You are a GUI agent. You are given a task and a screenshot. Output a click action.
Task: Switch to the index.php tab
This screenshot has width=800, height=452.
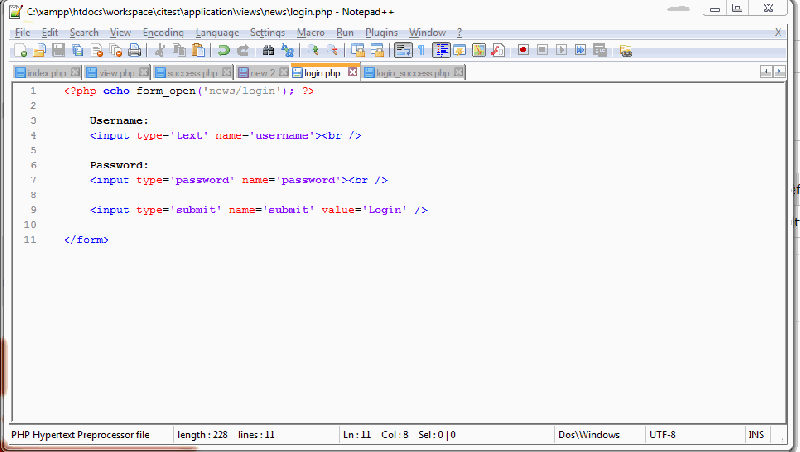pos(46,73)
